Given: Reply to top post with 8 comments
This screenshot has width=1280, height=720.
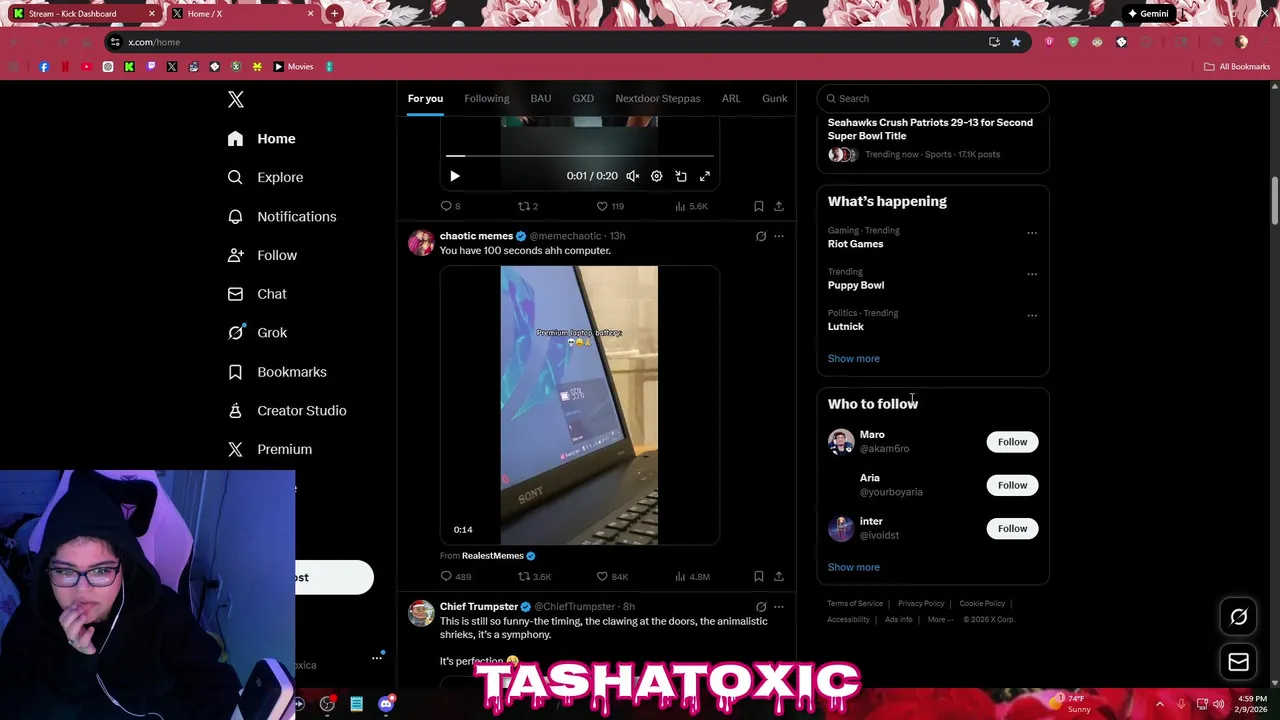Looking at the screenshot, I should (x=451, y=206).
